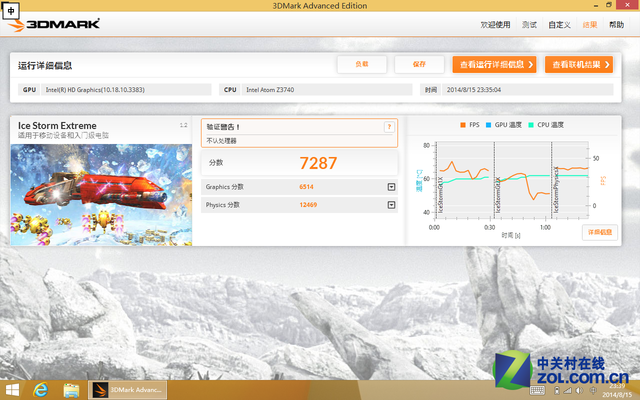Screen dimensions: 640x400
Task: Open File Explorer from taskbar
Action: pyautogui.click(x=71, y=390)
